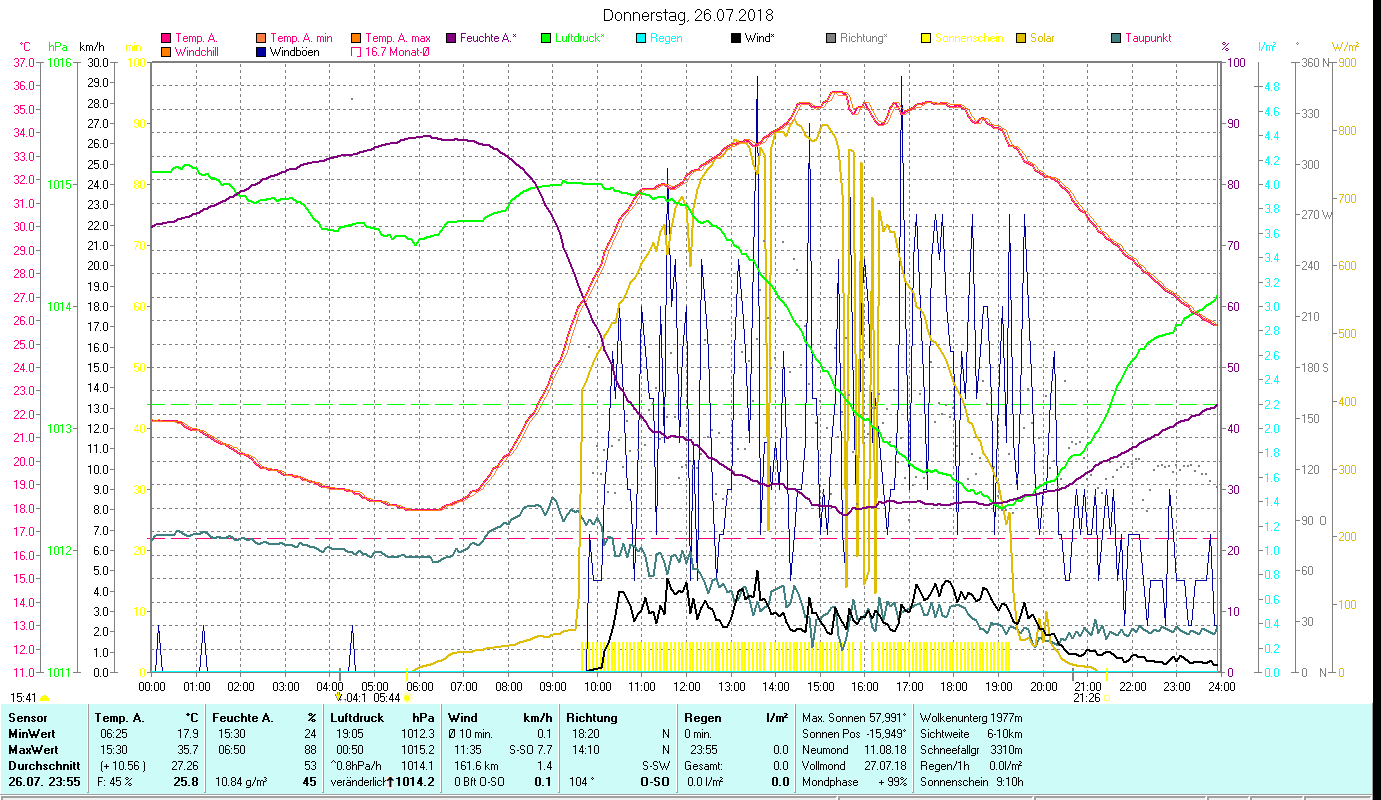Click the 'Sonnen Pos -15,949°' entry
Screen dimensions: 1381x800
point(854,734)
